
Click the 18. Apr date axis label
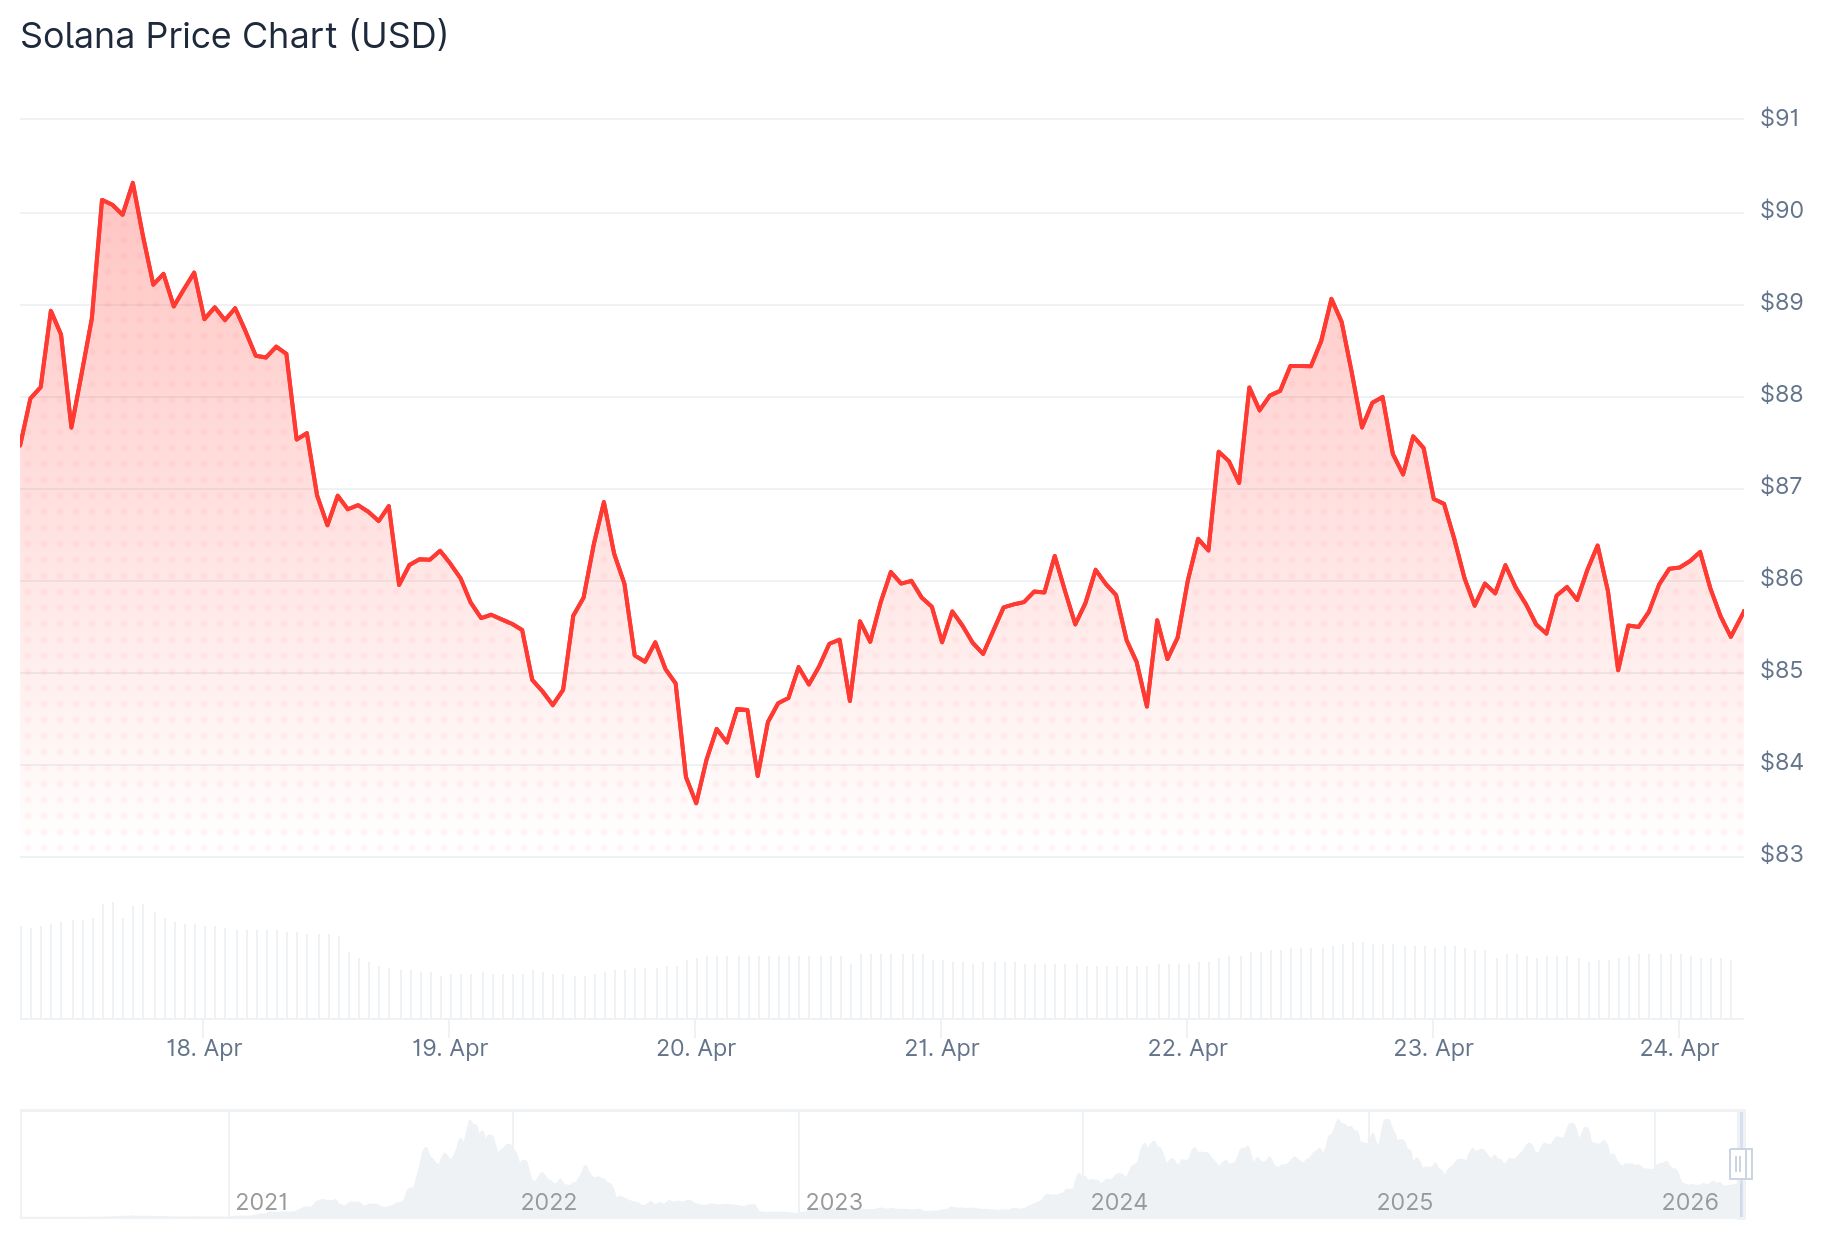pyautogui.click(x=204, y=1048)
